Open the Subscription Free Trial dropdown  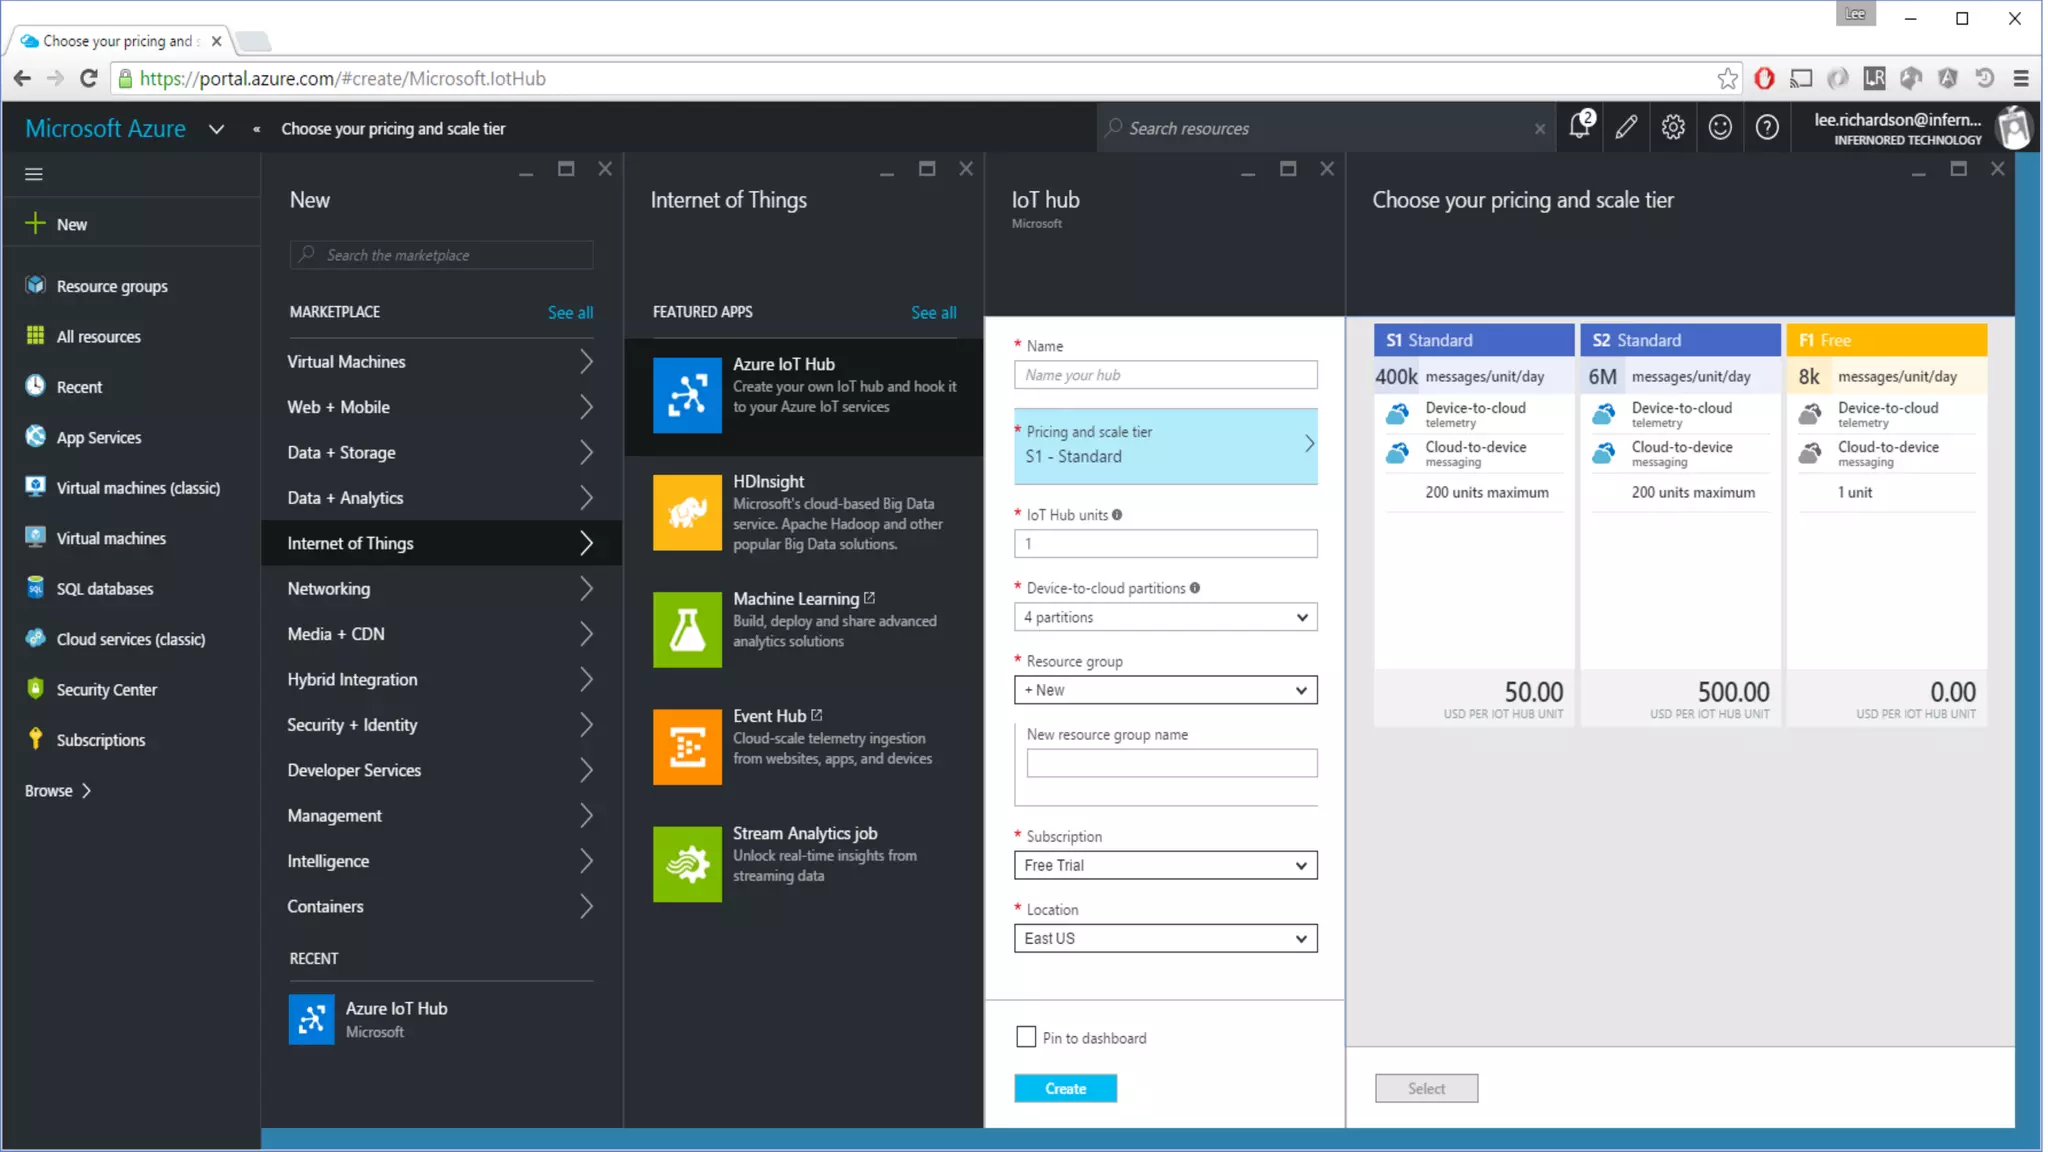(1165, 865)
